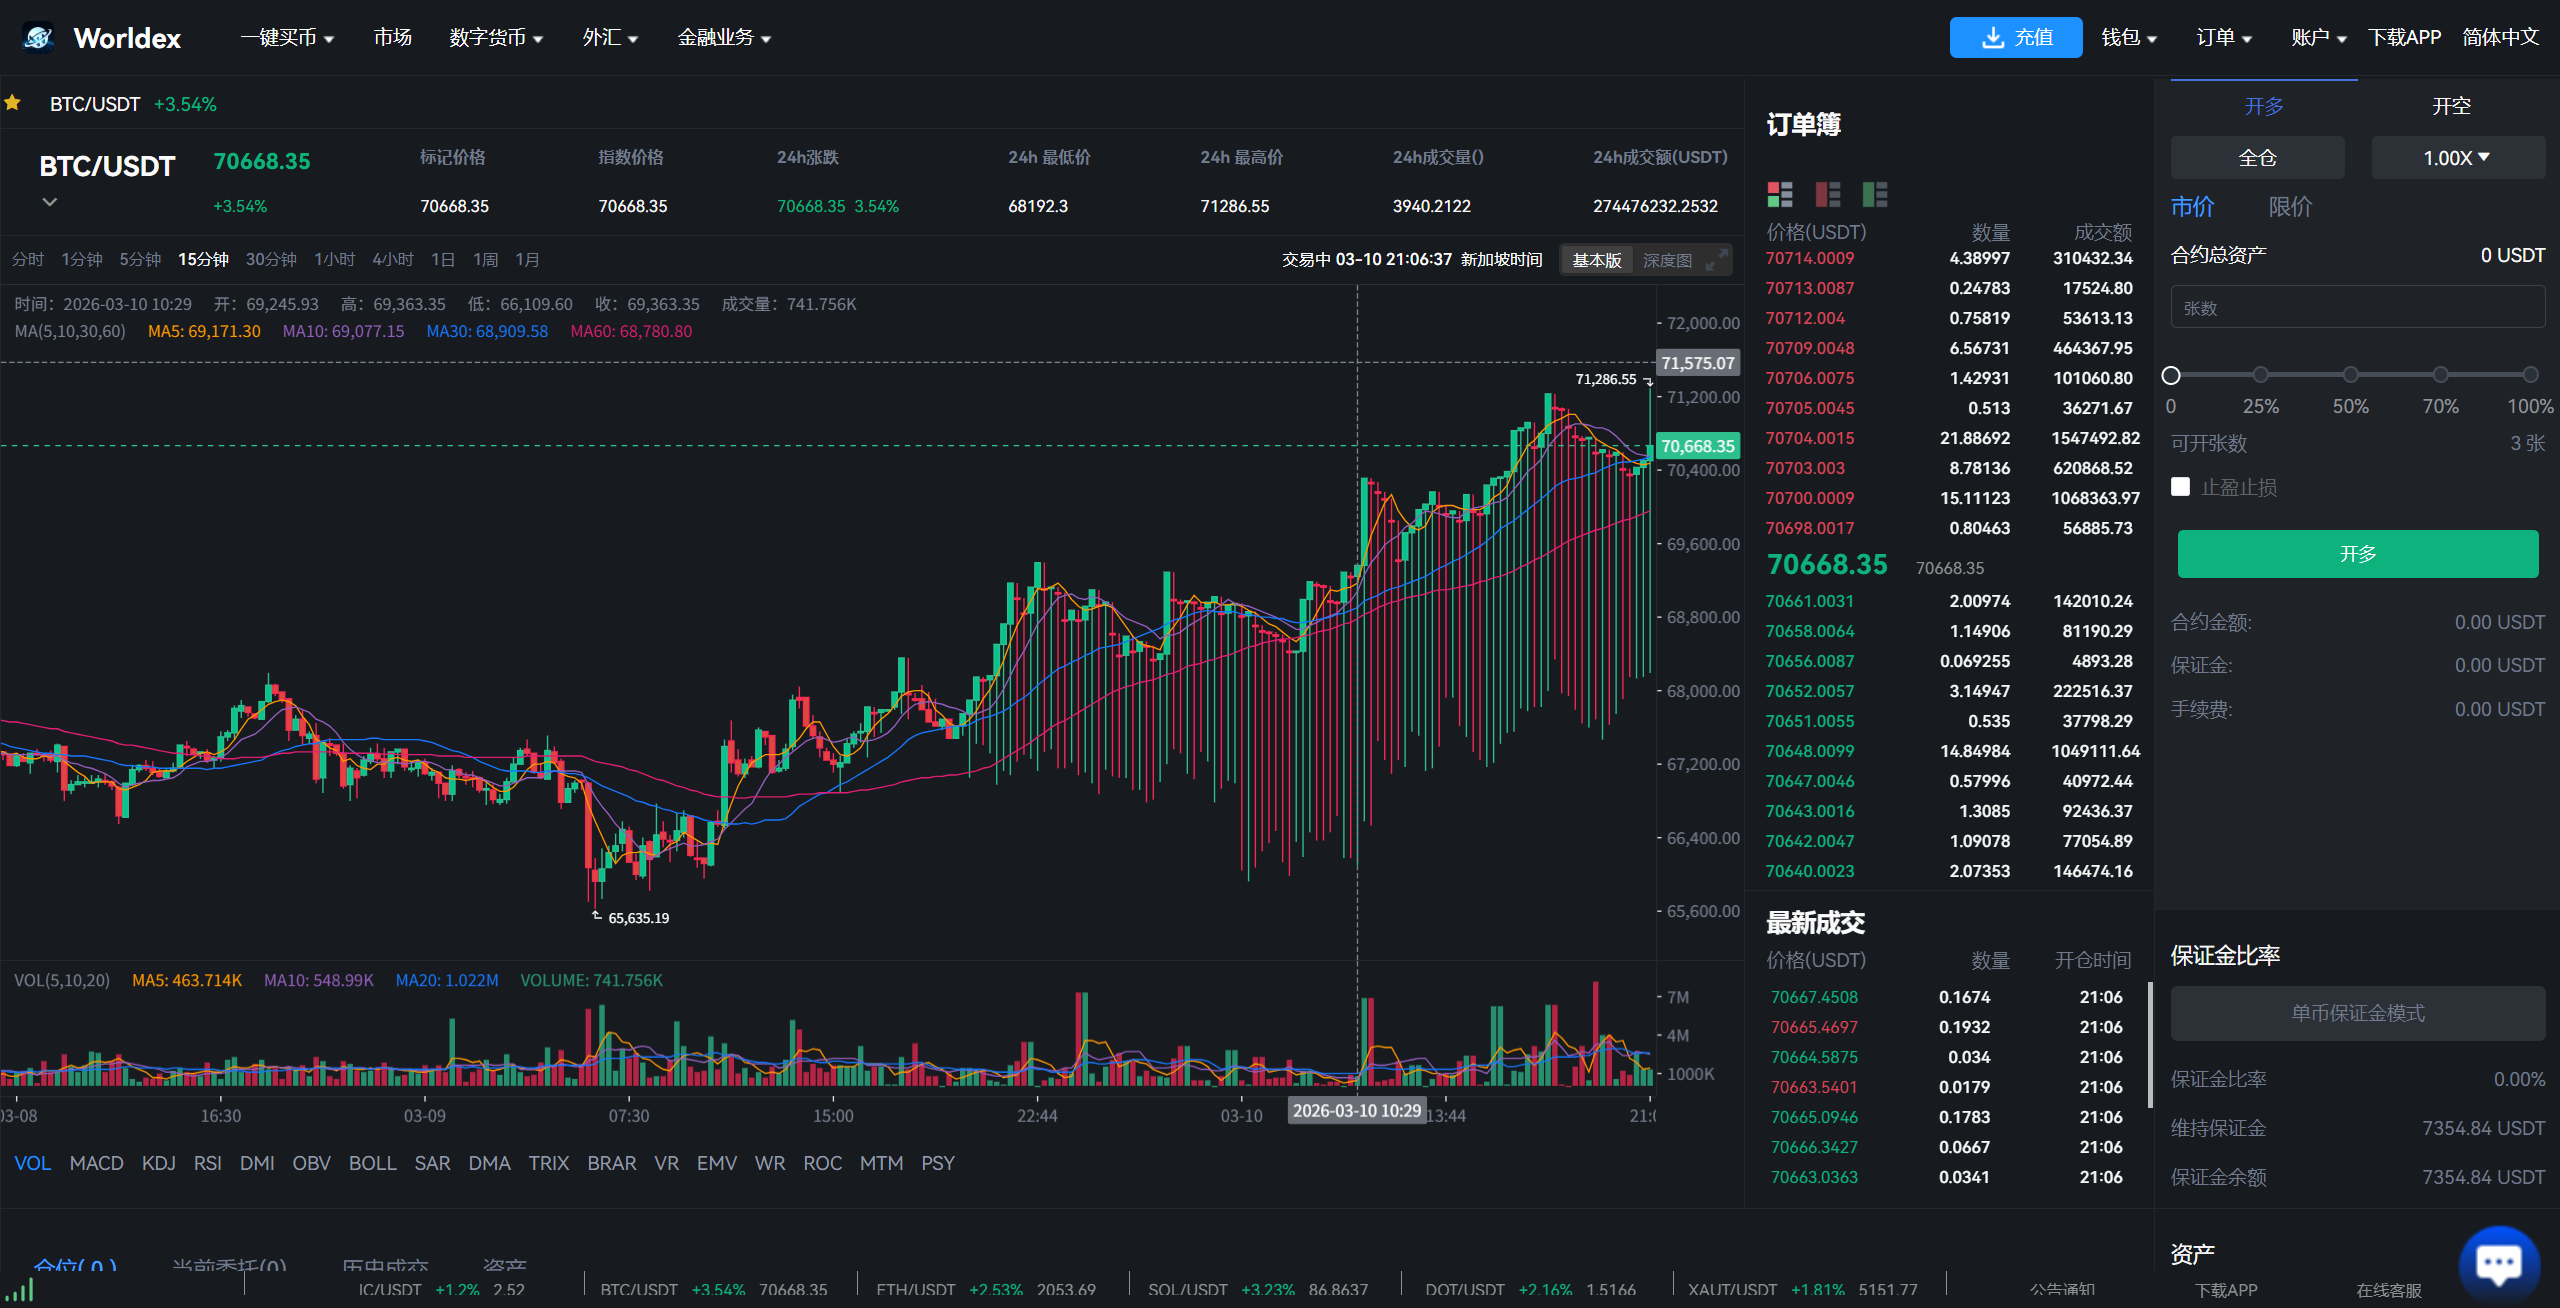This screenshot has height=1308, width=2560.
Task: Click the 张数 quantity input field
Action: click(2357, 308)
